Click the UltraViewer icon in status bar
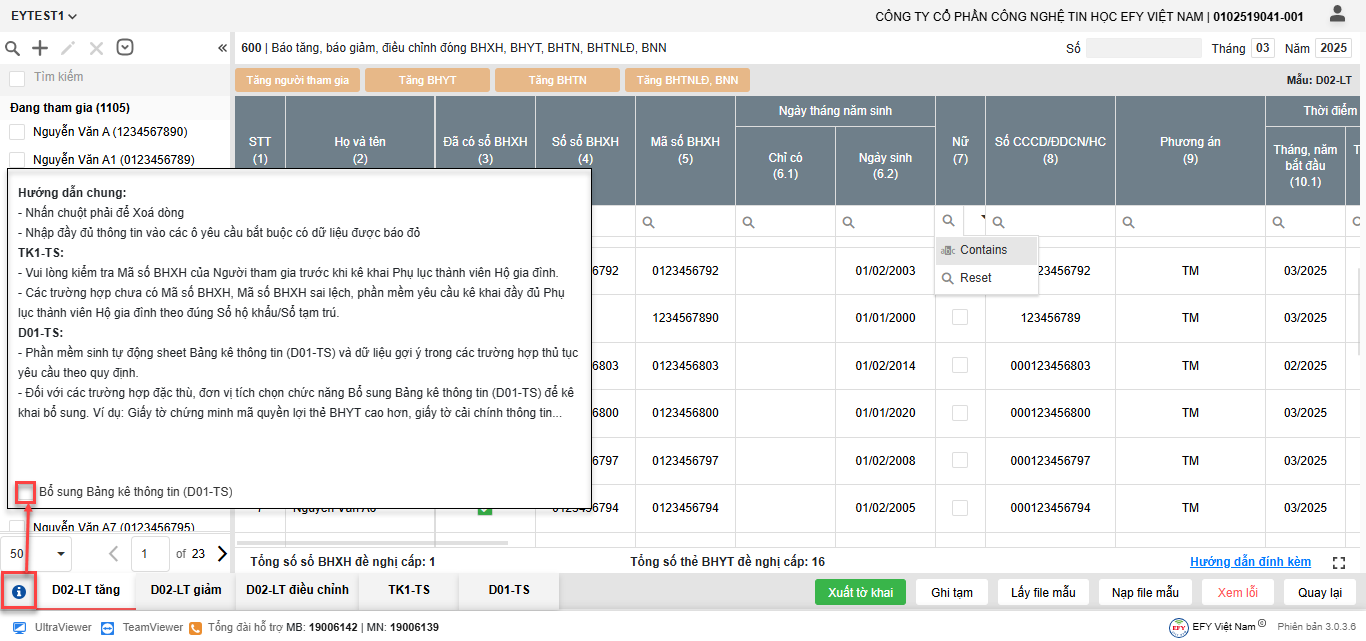The image size is (1366, 641). (x=19, y=627)
